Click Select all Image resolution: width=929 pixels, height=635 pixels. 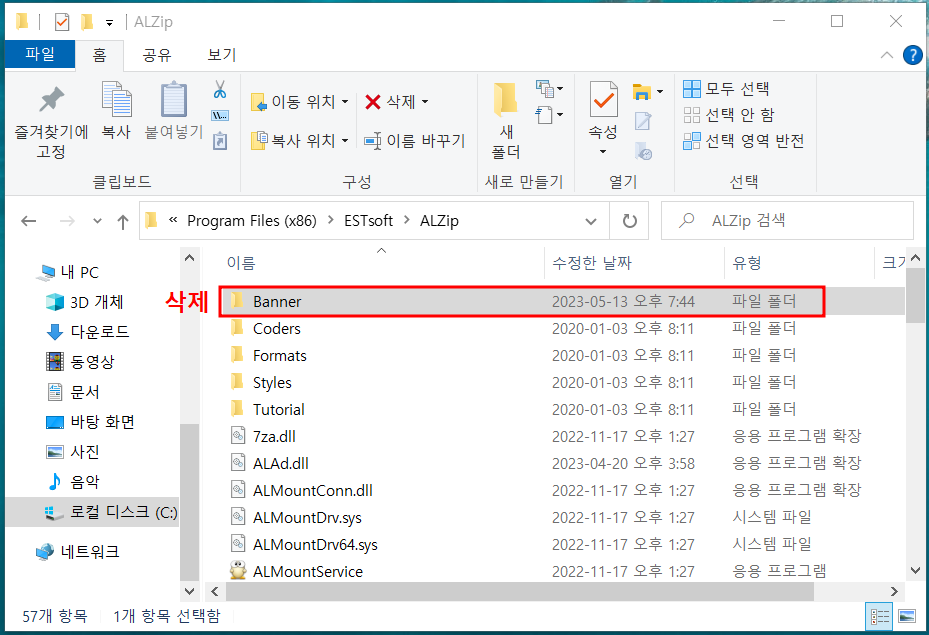pyautogui.click(x=726, y=89)
